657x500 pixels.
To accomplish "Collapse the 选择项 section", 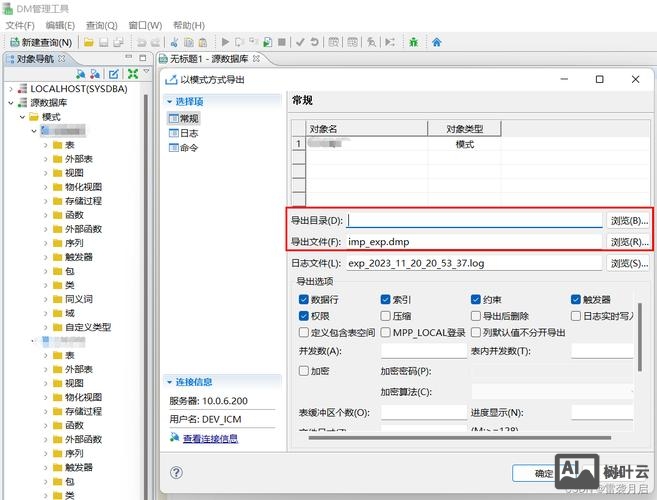I will pyautogui.click(x=170, y=101).
